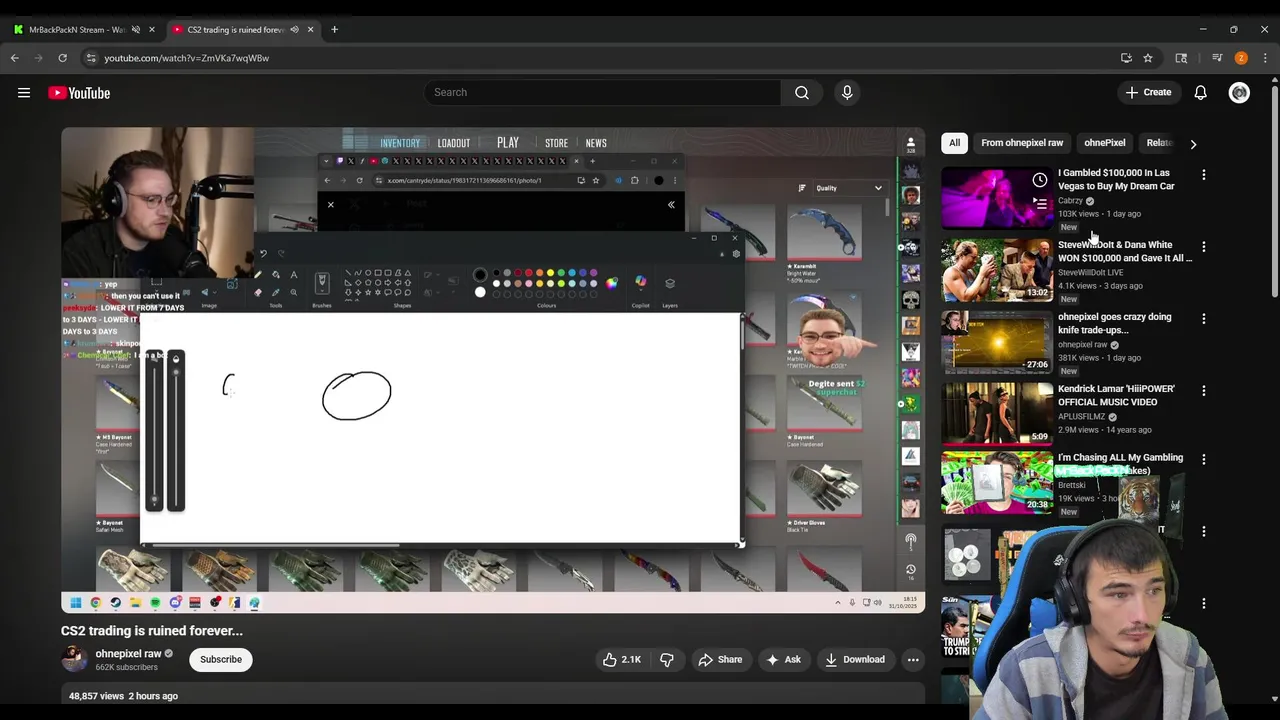The width and height of the screenshot is (1280, 720).
Task: Close the CS2 trading tab
Action: click(310, 29)
